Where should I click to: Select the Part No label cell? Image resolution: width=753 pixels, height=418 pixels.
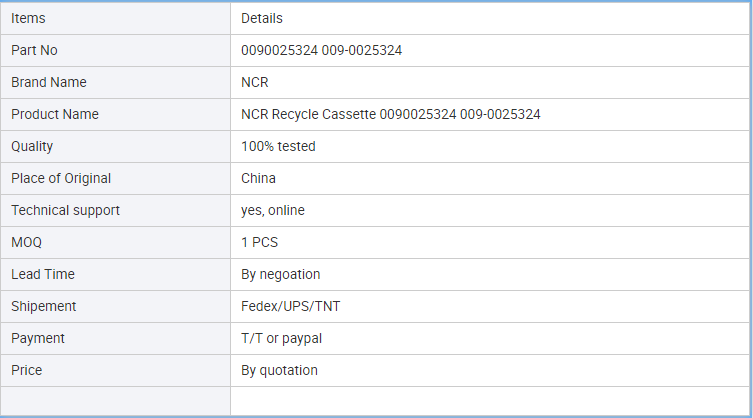tap(115, 50)
